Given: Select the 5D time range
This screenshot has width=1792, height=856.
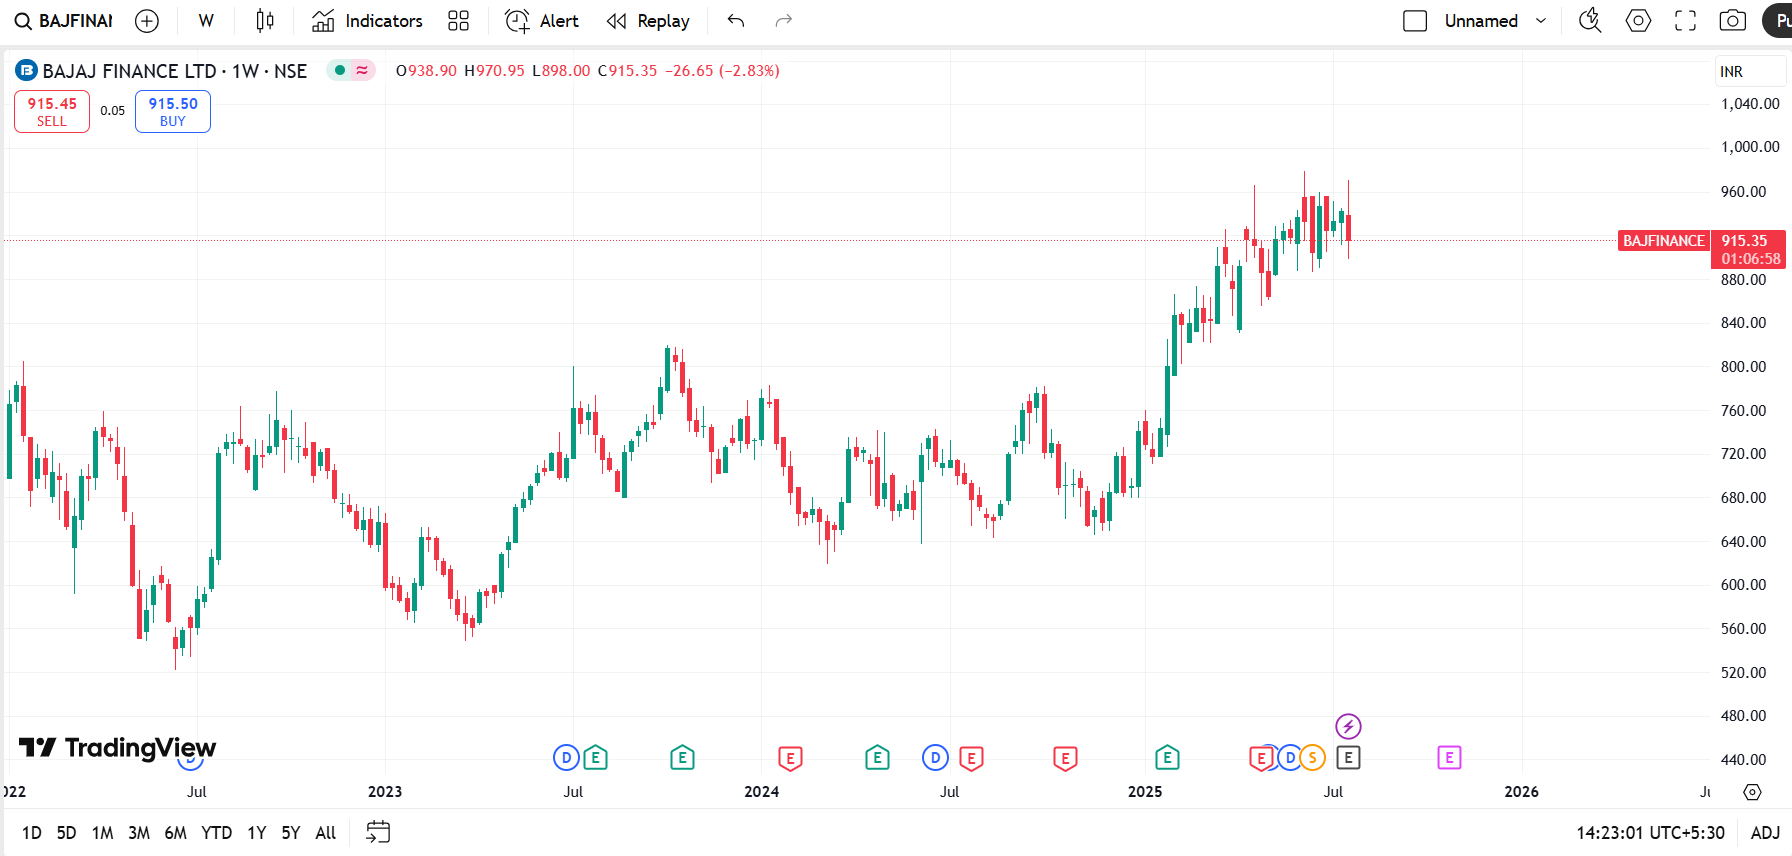Looking at the screenshot, I should 66,832.
